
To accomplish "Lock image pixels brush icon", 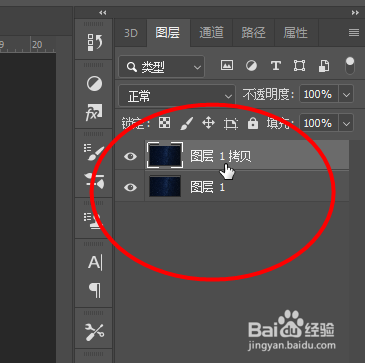I will coord(186,123).
